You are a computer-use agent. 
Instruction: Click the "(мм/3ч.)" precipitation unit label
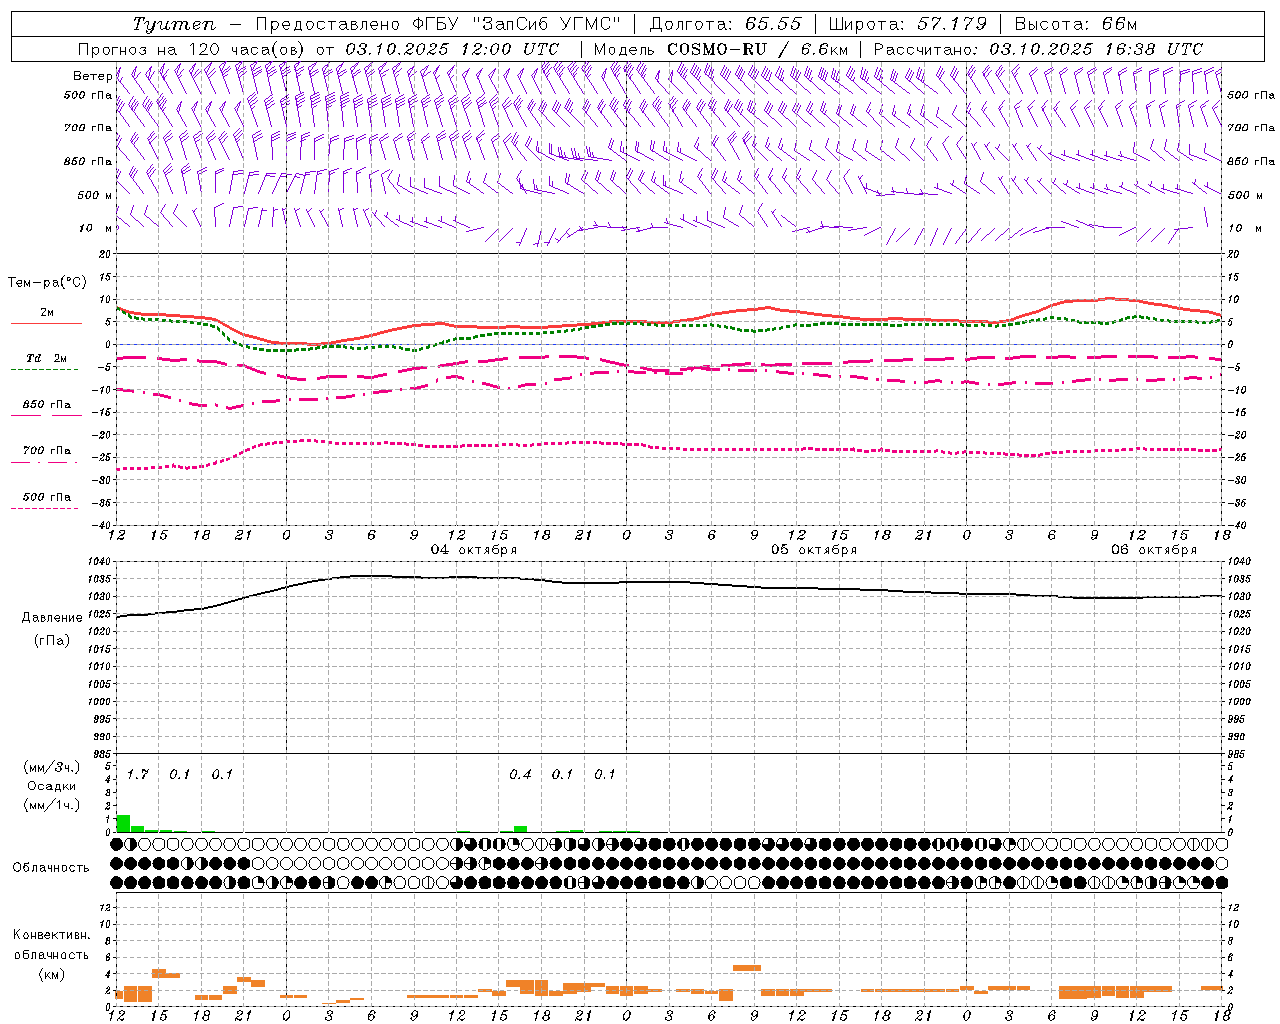coord(52,767)
